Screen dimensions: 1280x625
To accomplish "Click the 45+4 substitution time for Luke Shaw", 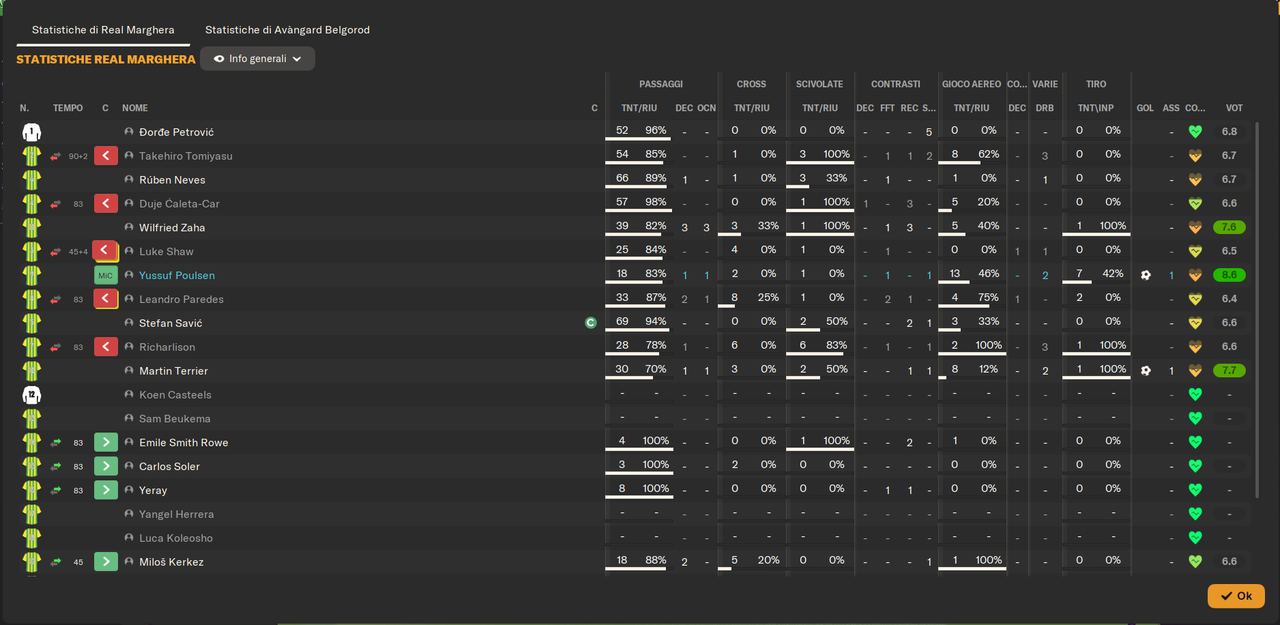I will coord(78,252).
